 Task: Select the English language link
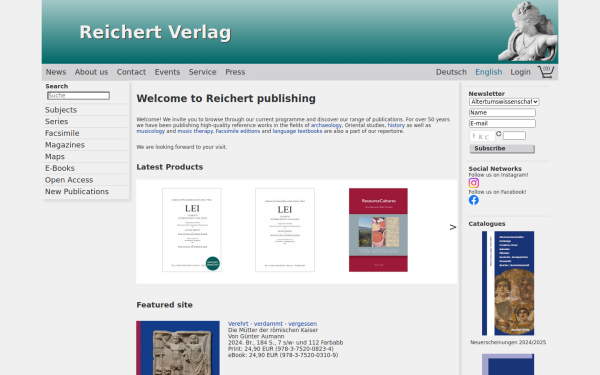[489, 72]
